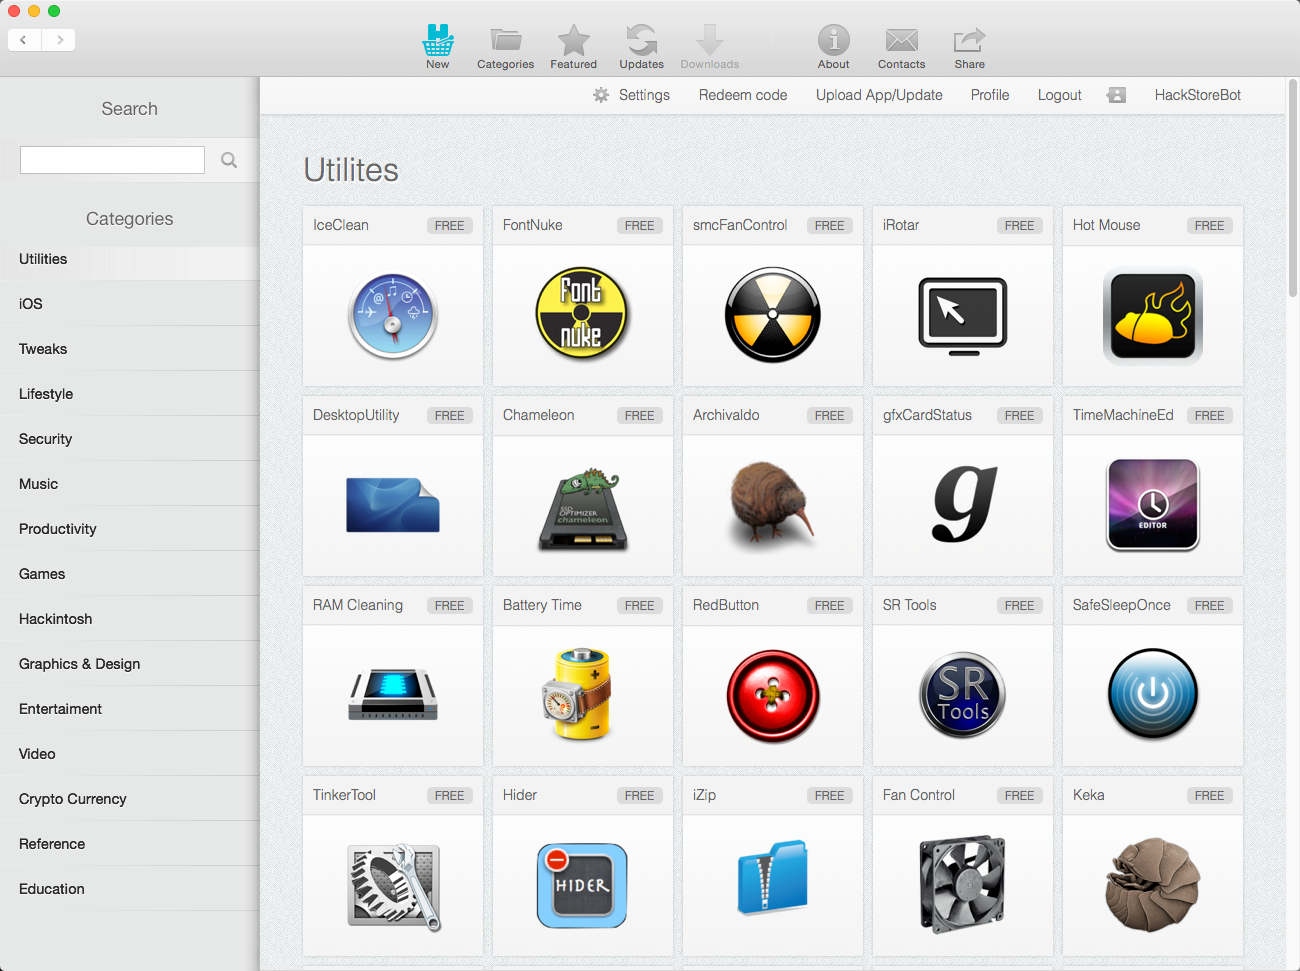Image resolution: width=1300 pixels, height=971 pixels.
Task: Open the TinkerTool gear icon
Action: 393,886
